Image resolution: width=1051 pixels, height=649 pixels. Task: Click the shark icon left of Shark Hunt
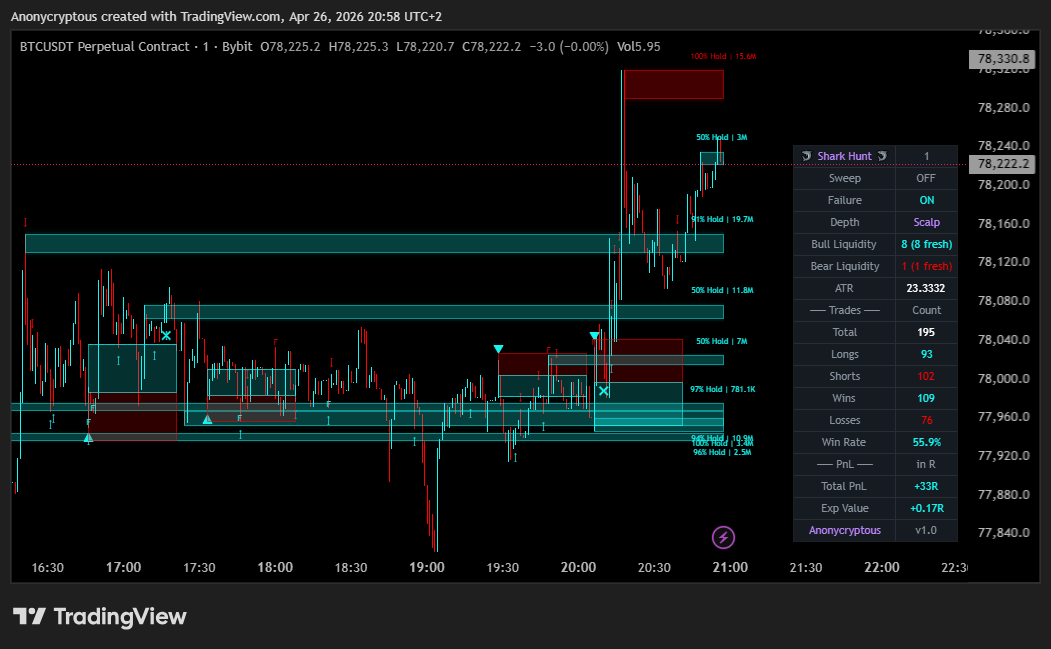(x=807, y=156)
